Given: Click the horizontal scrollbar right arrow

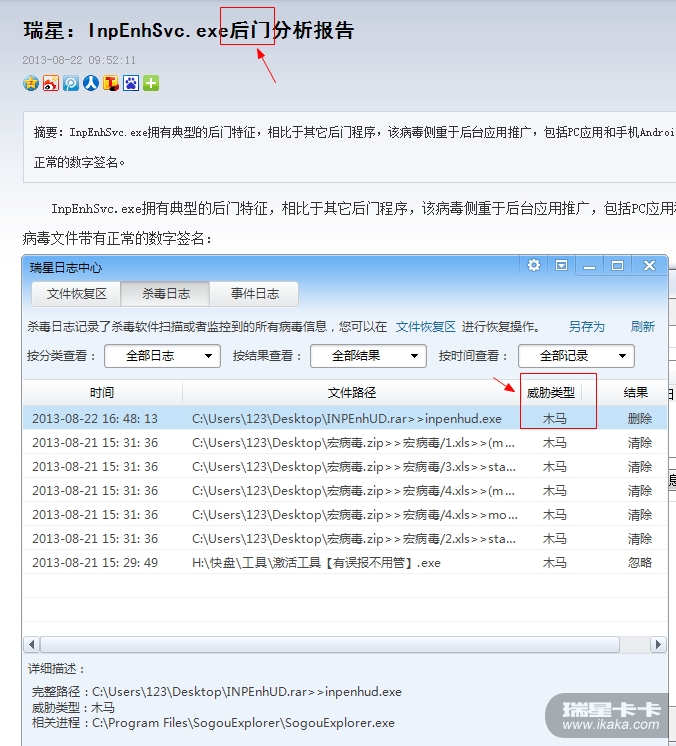Looking at the screenshot, I should pos(658,645).
